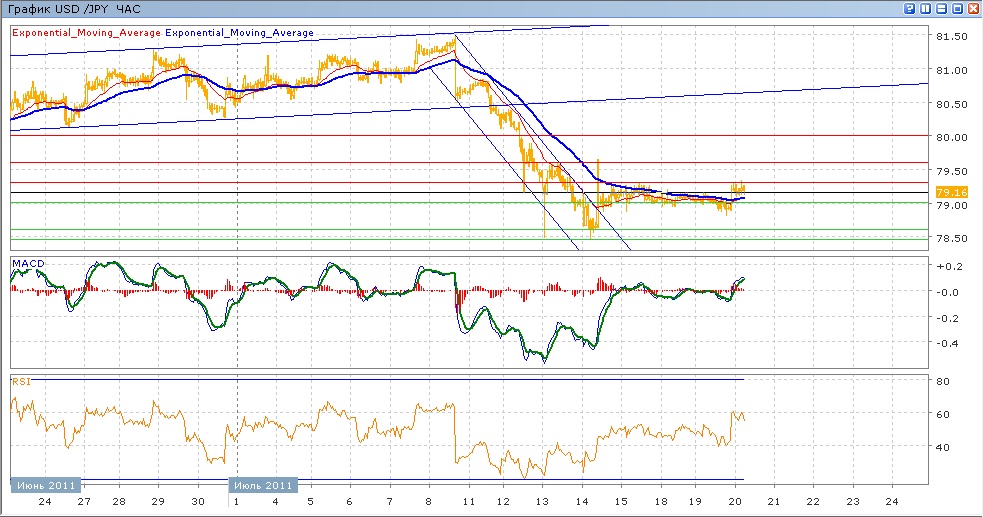This screenshot has height=517, width=983.
Task: Click the 80.00 price axis label
Action: click(x=949, y=138)
